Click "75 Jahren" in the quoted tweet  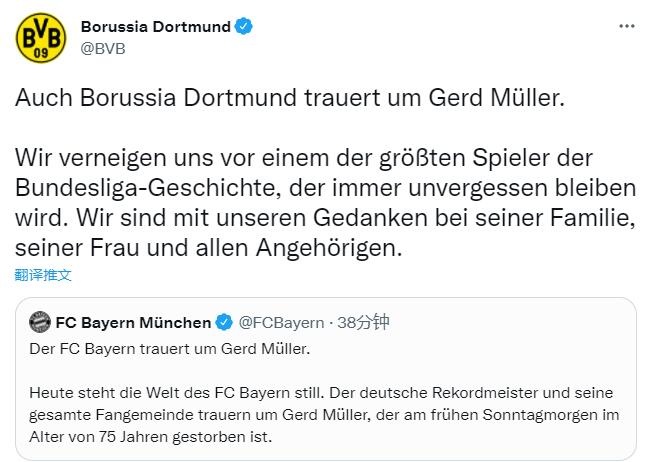(x=133, y=437)
